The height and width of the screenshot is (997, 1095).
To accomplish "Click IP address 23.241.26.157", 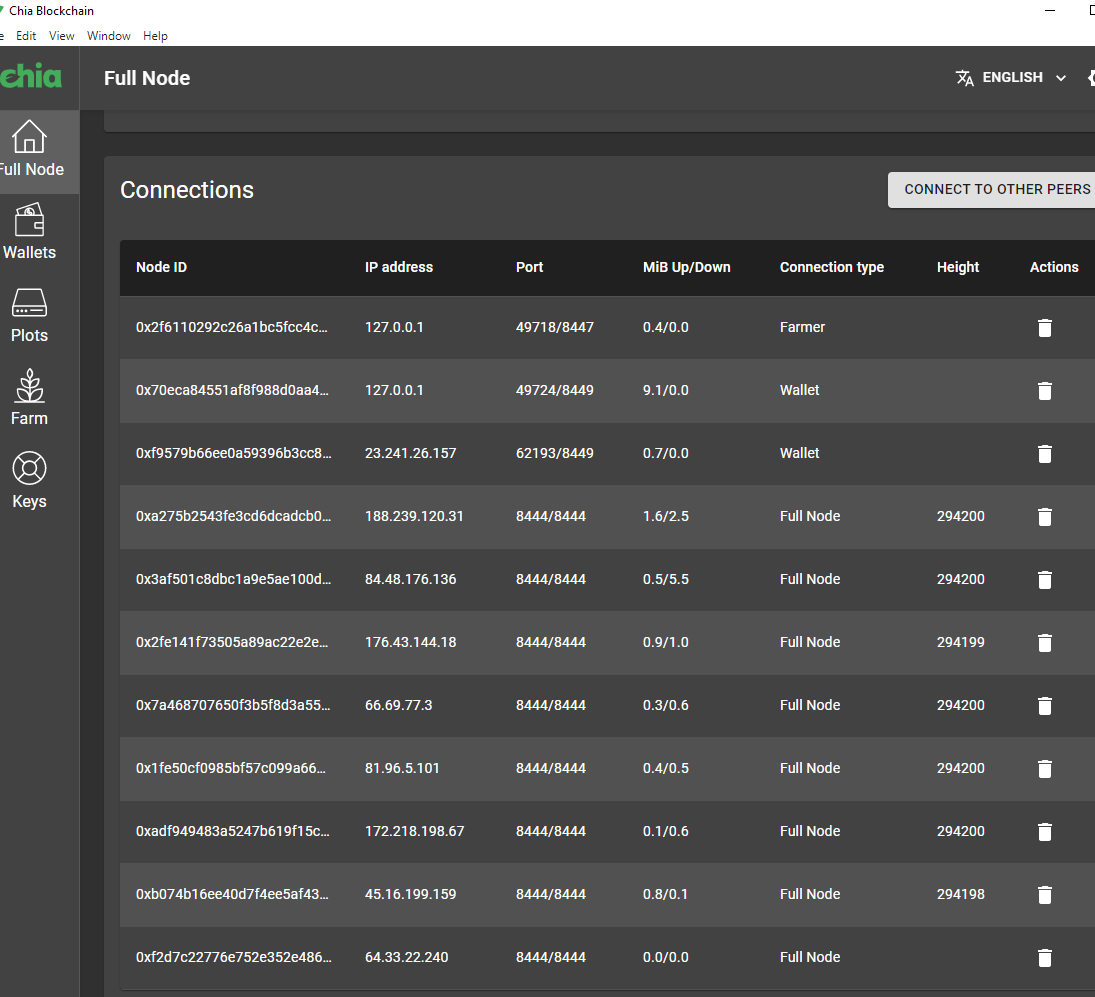I will click(411, 453).
